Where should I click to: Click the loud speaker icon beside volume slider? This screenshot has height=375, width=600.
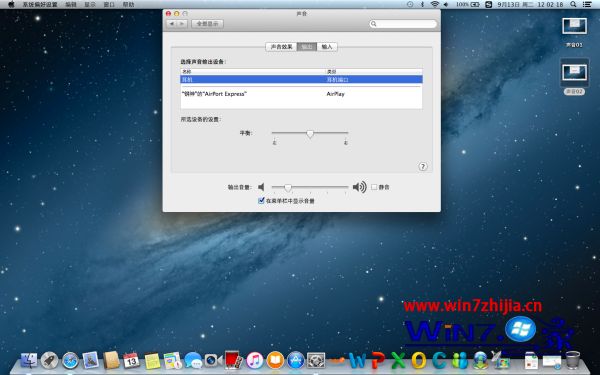tap(360, 187)
